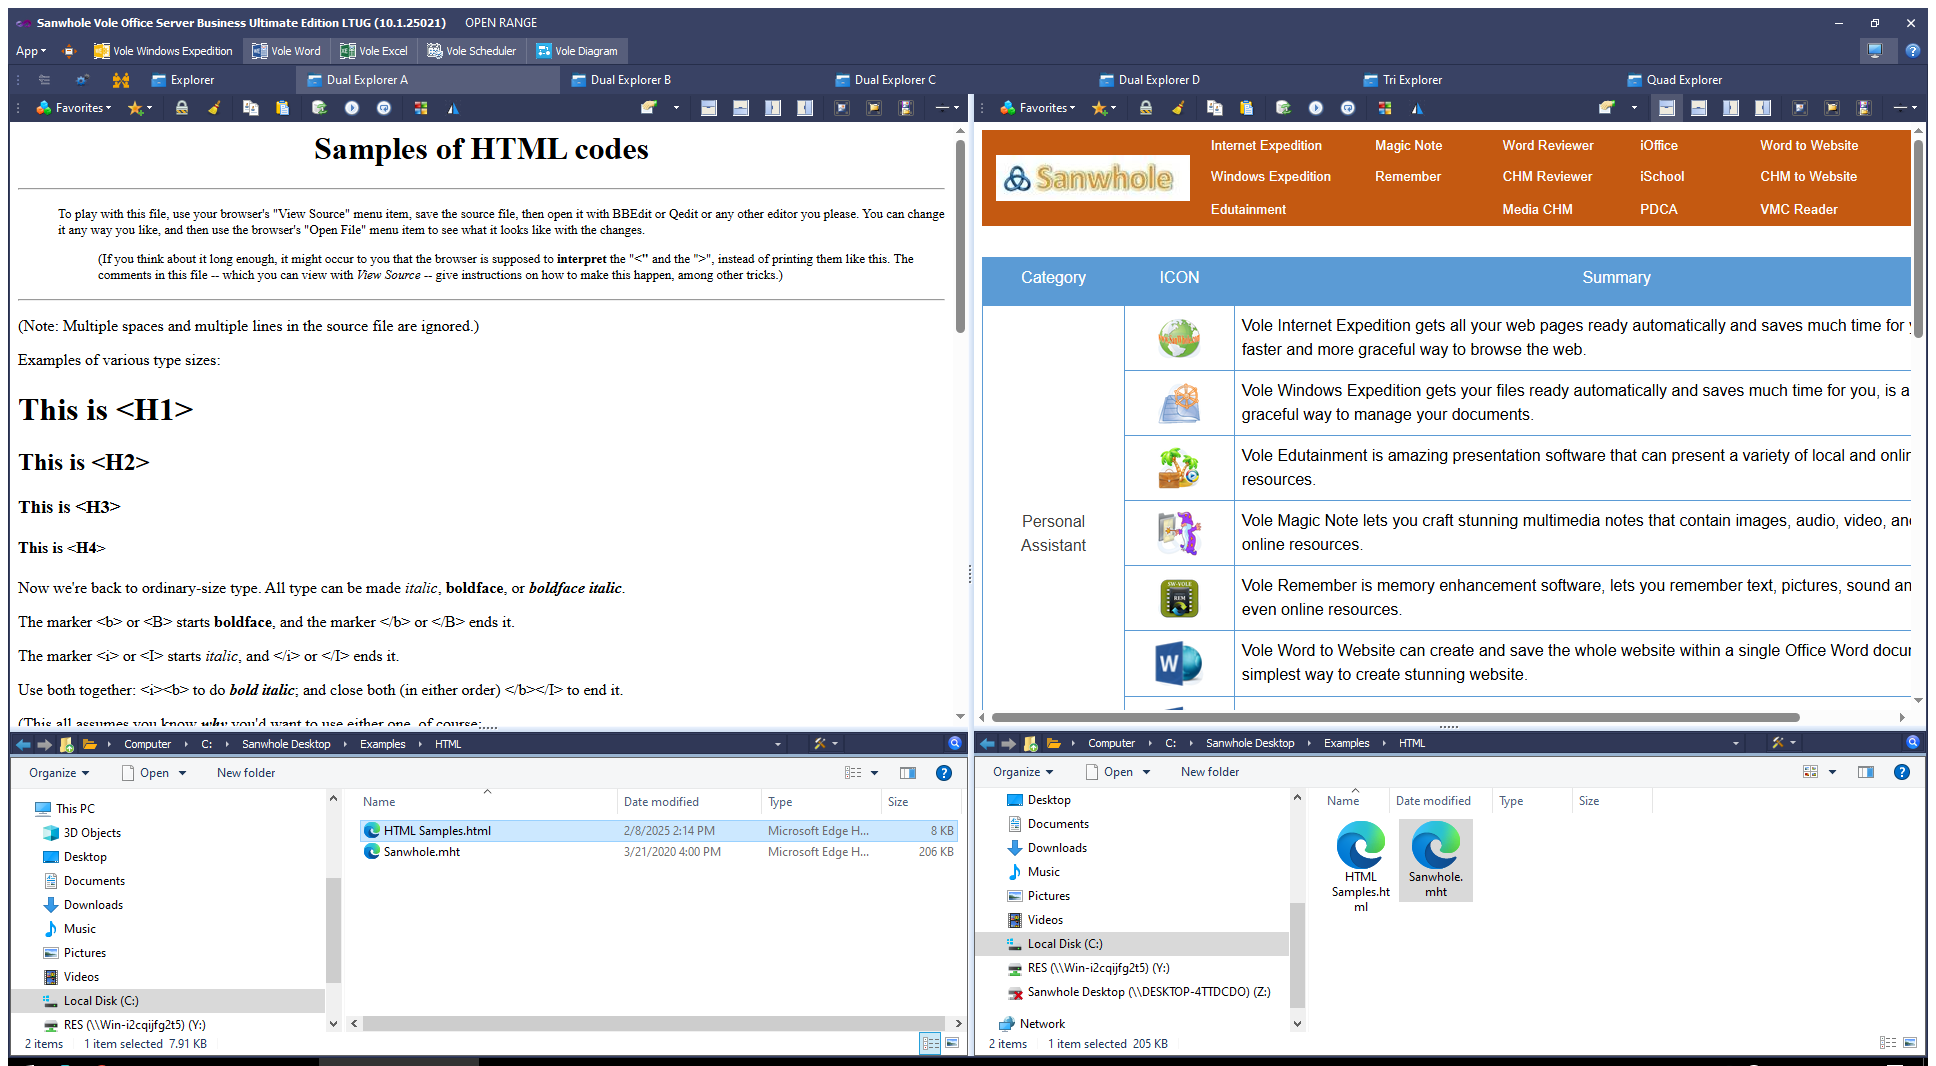Click the colored windows grid icon in right toolbar
The image size is (1936, 1066).
coord(1385,108)
